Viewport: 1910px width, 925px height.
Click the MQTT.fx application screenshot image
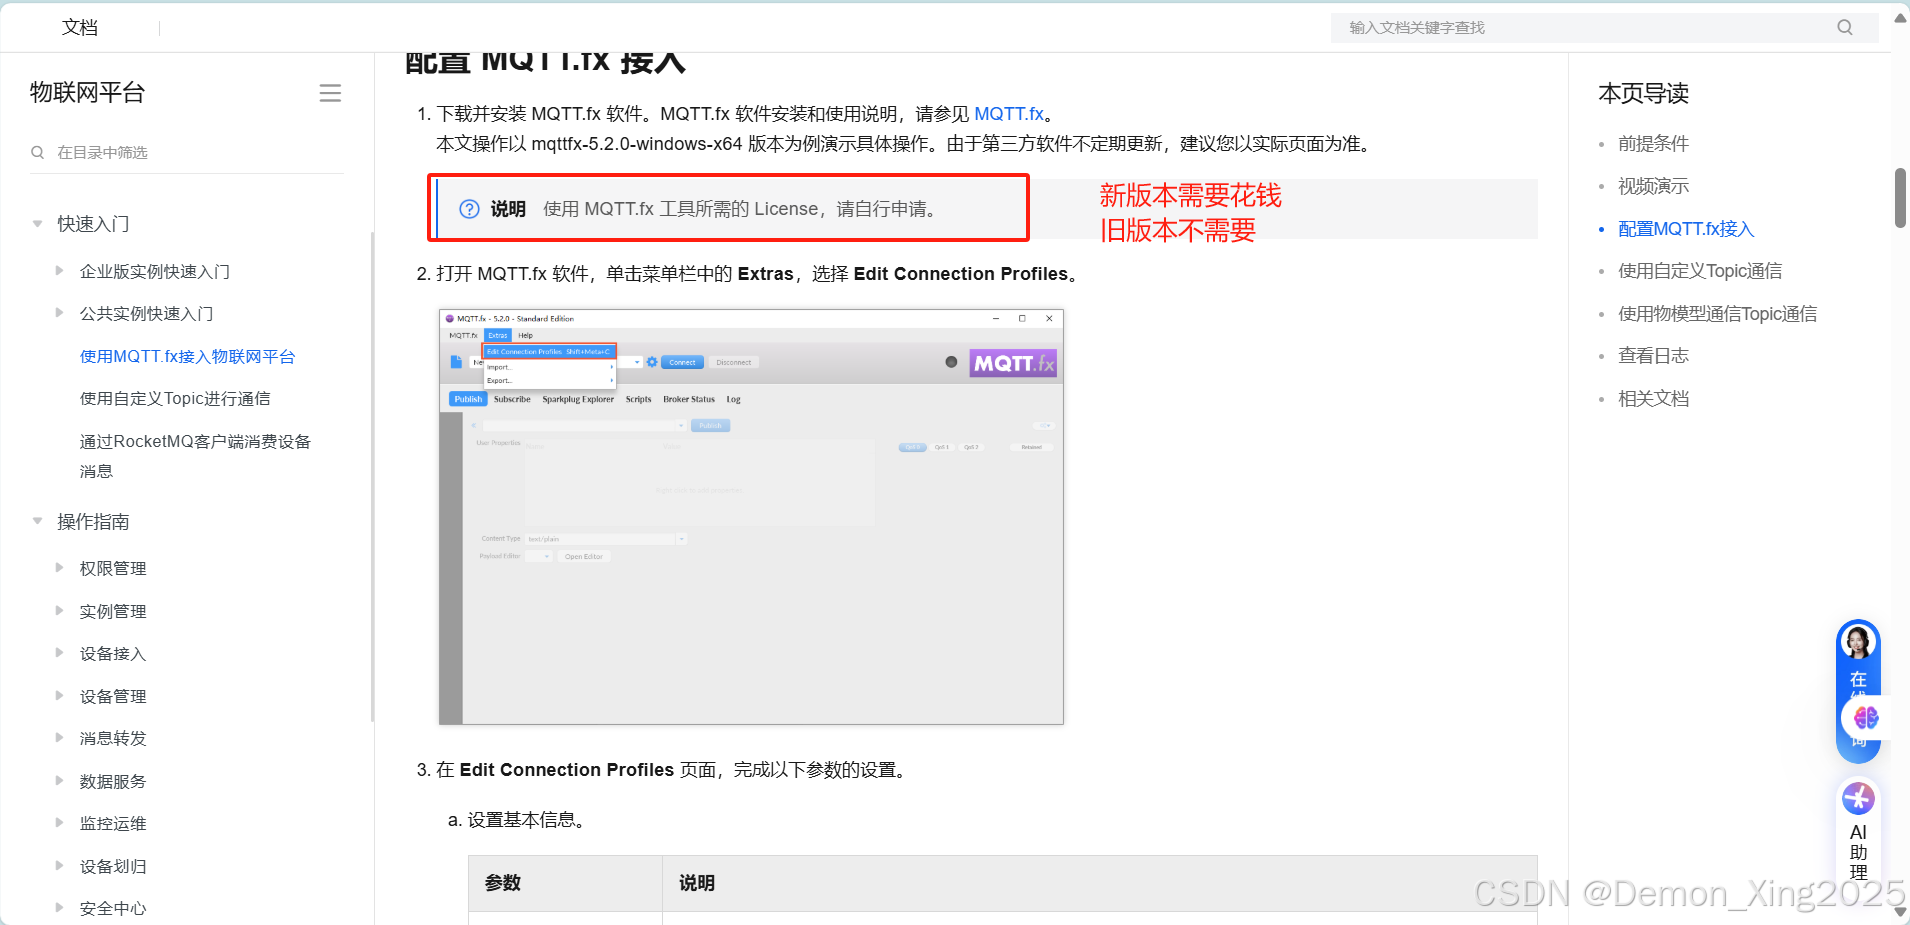tap(751, 517)
